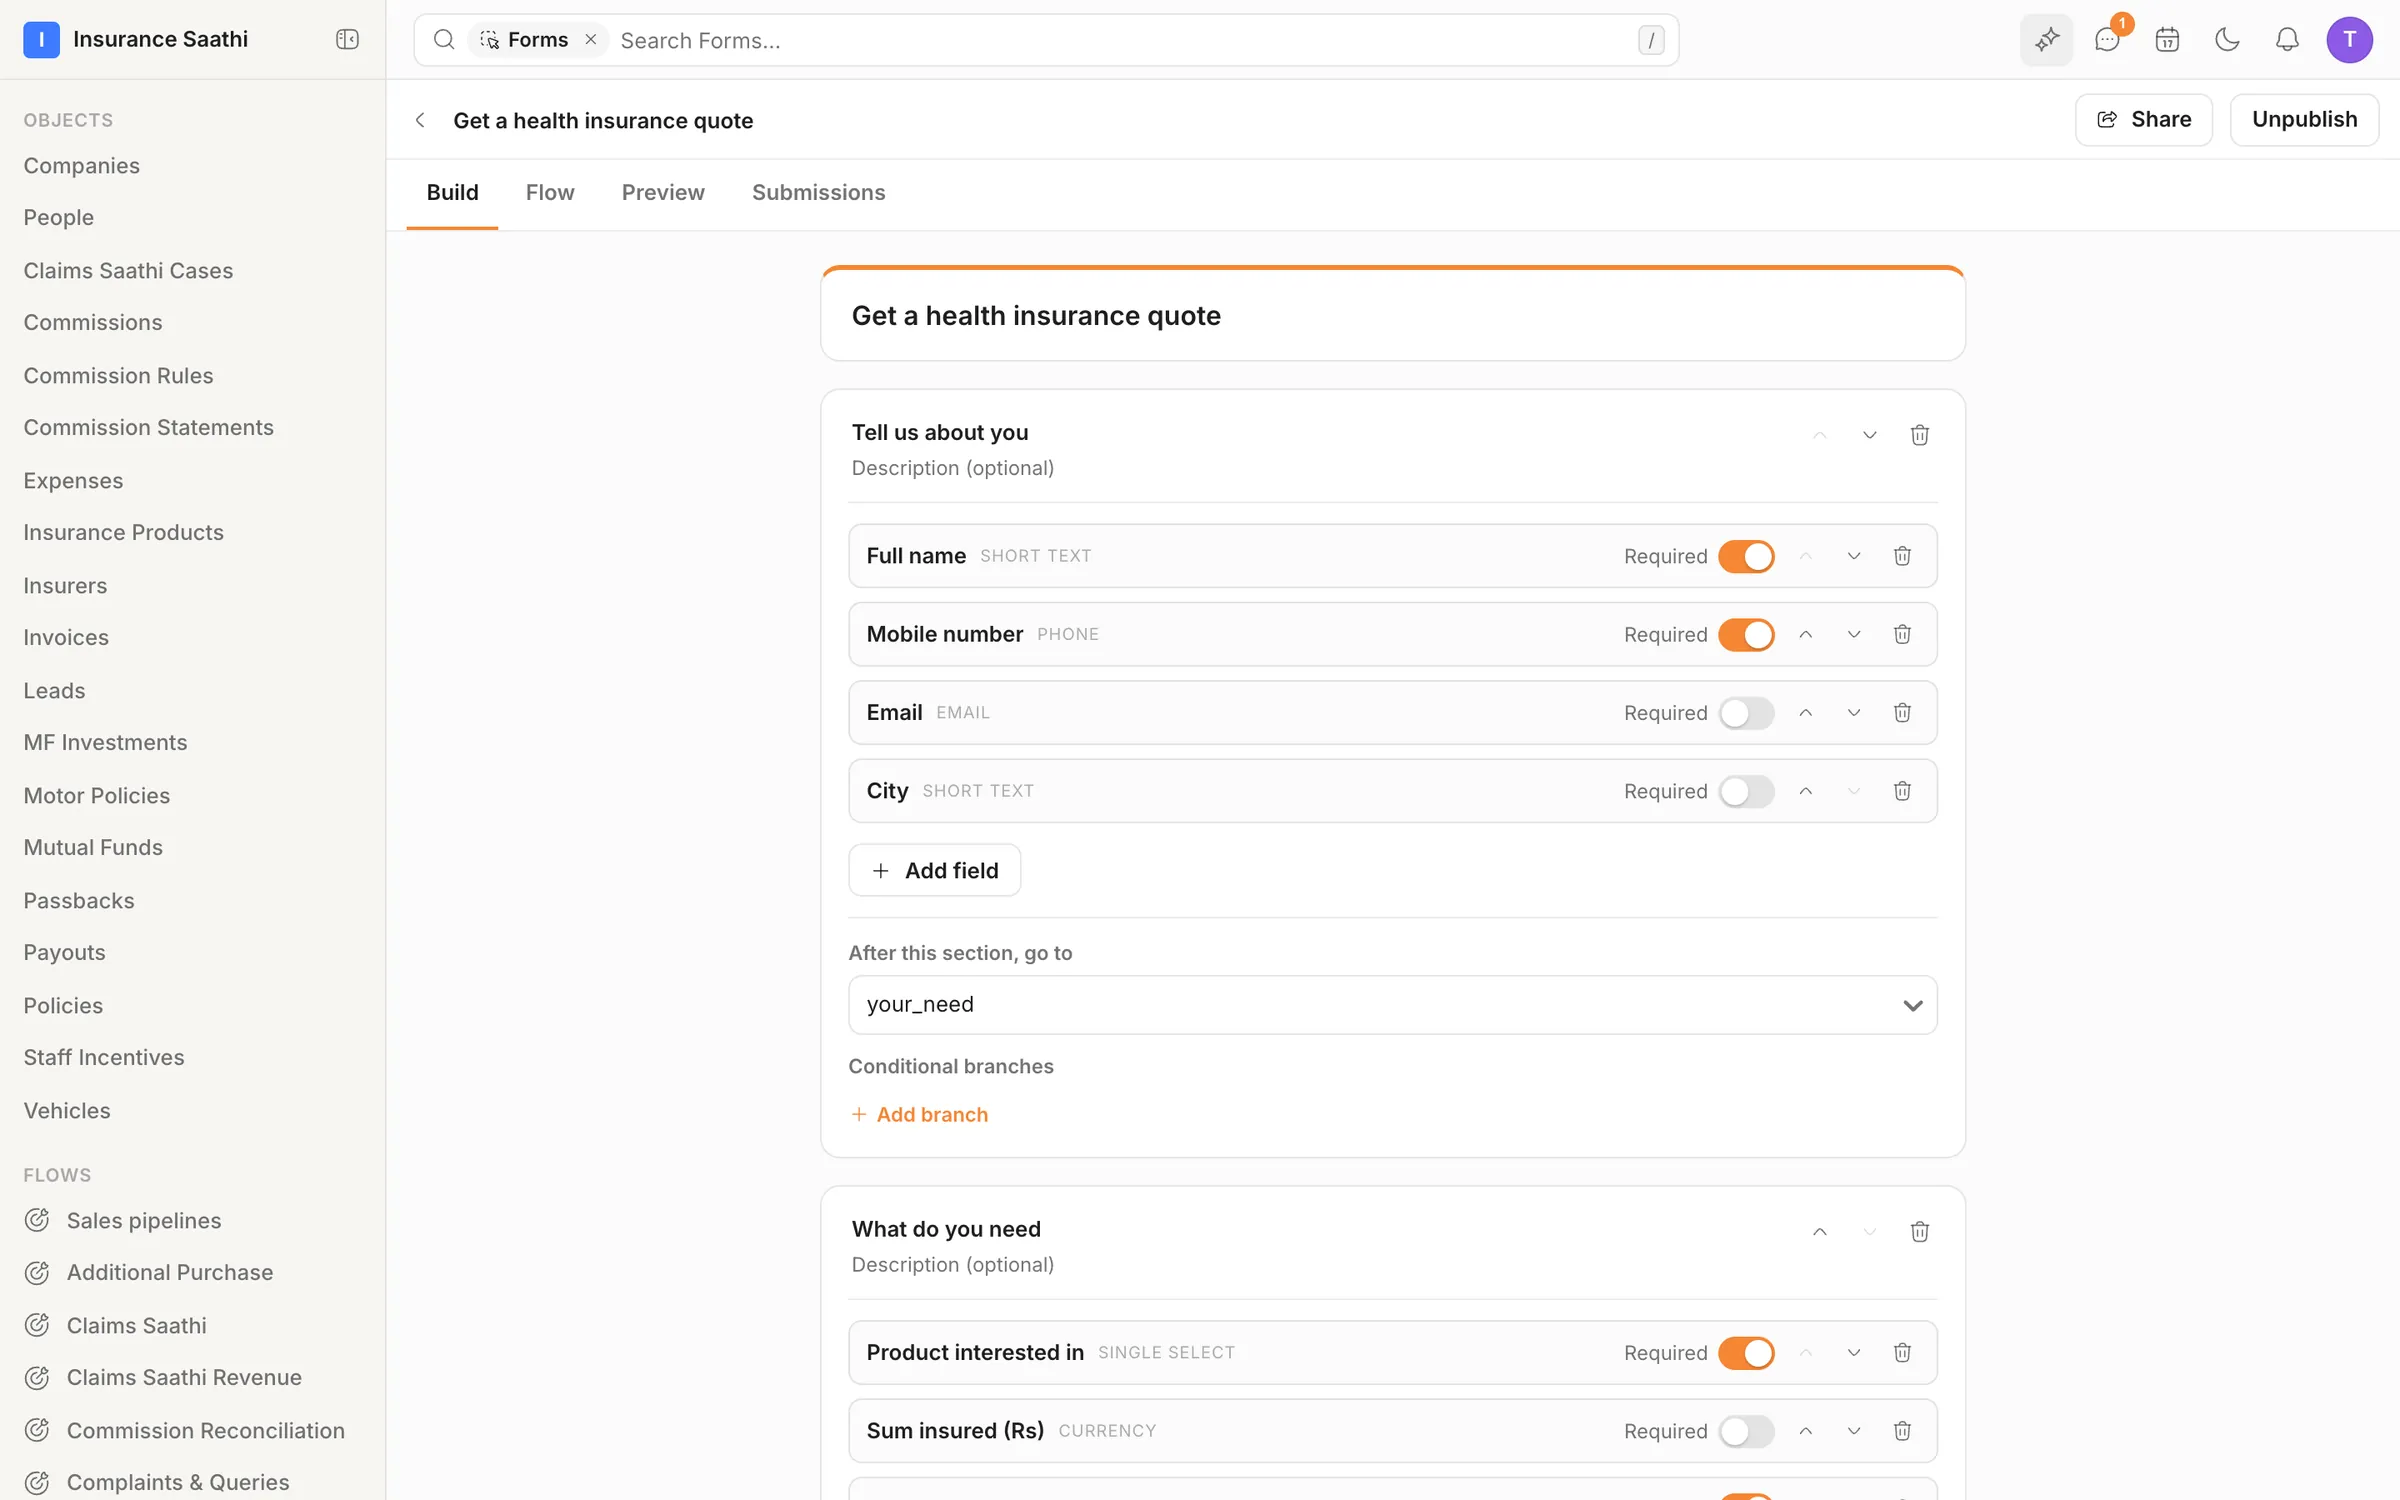Enable Required for Email
The width and height of the screenshot is (2400, 1500).
coord(1746,712)
